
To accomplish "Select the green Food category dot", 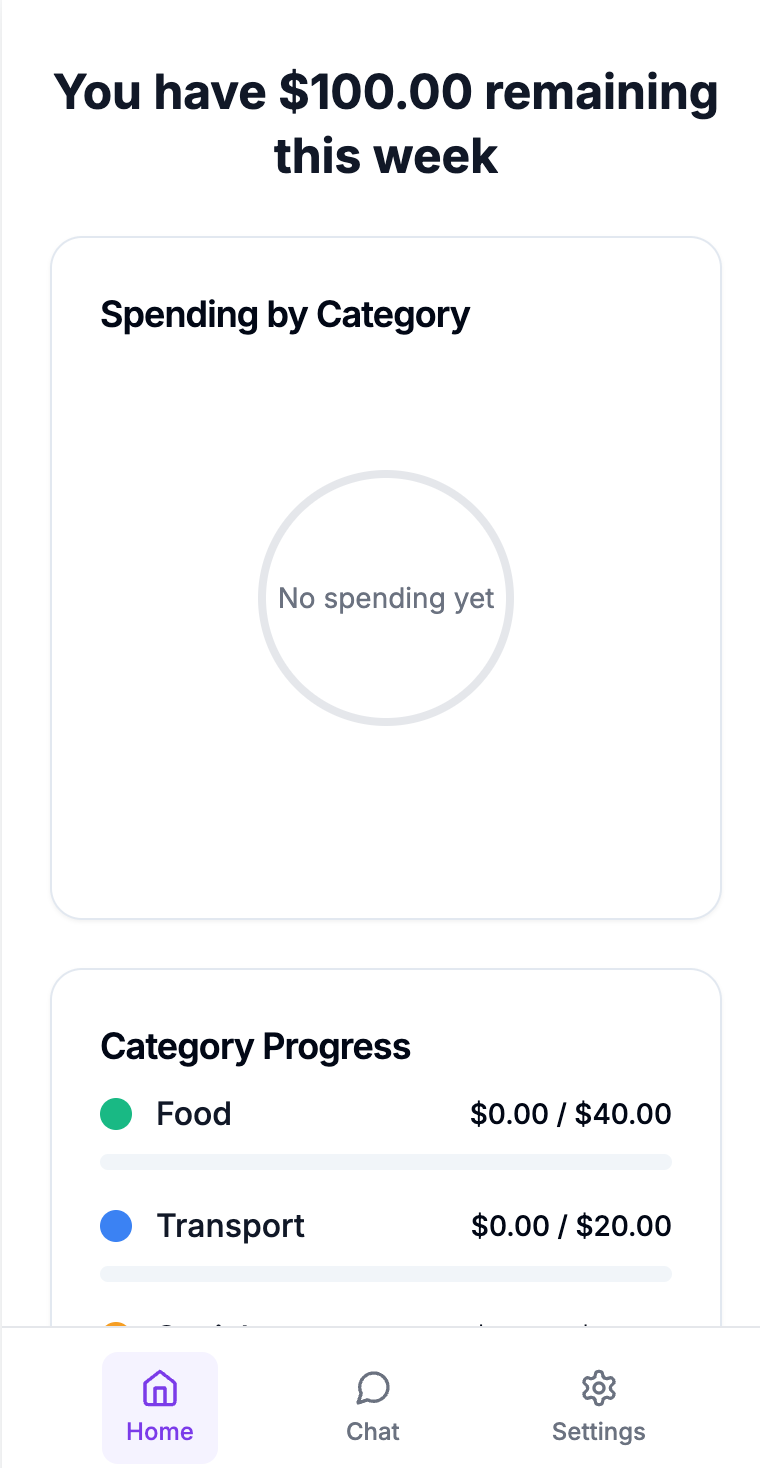I will 117,1114.
